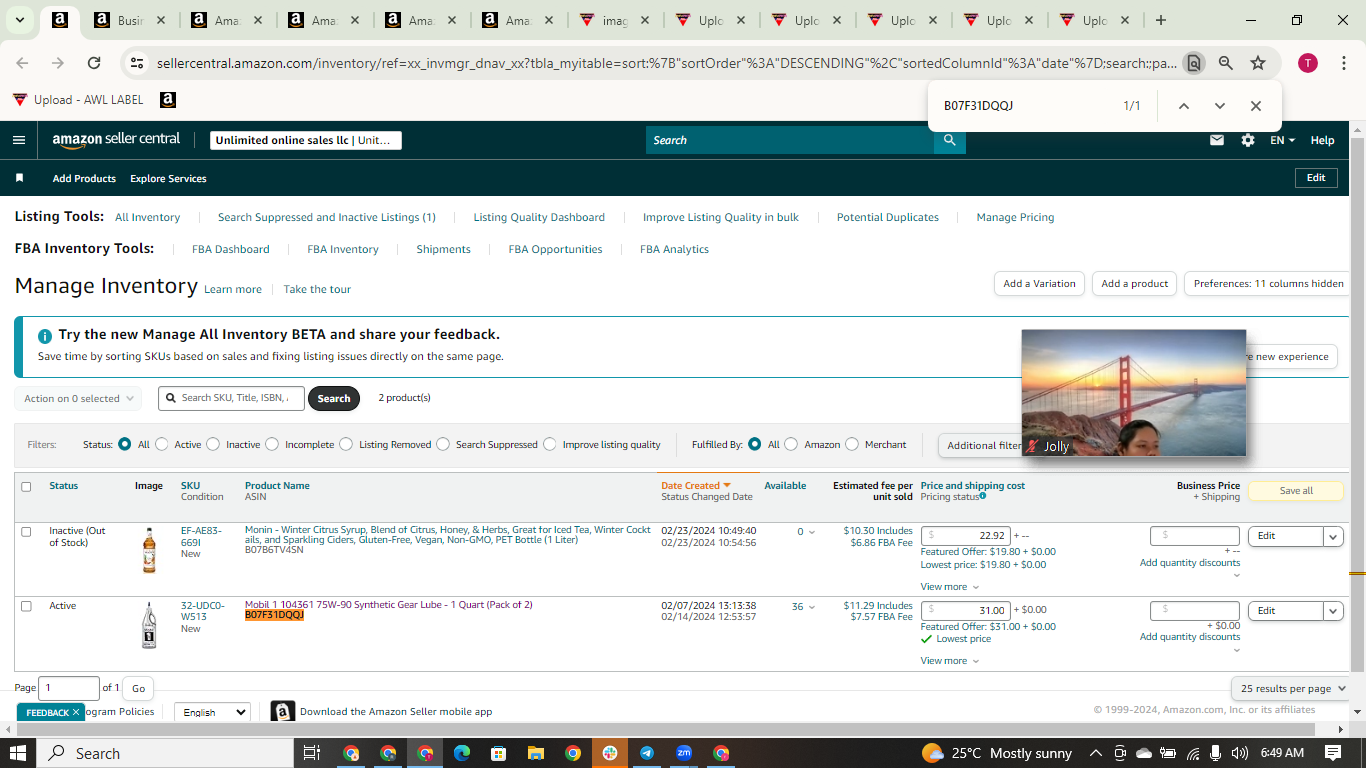This screenshot has width=1366, height=768.
Task: Expand 'View more' under the Mobil 1 price
Action: click(950, 661)
